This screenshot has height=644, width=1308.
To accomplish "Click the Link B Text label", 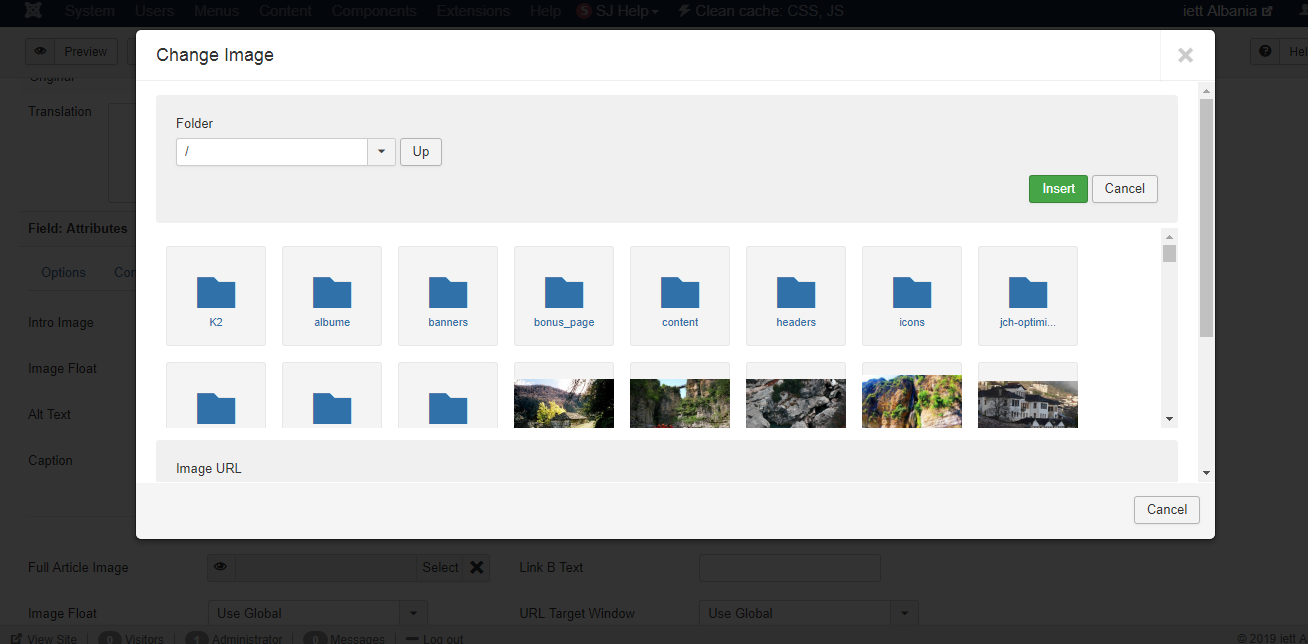I will [551, 567].
